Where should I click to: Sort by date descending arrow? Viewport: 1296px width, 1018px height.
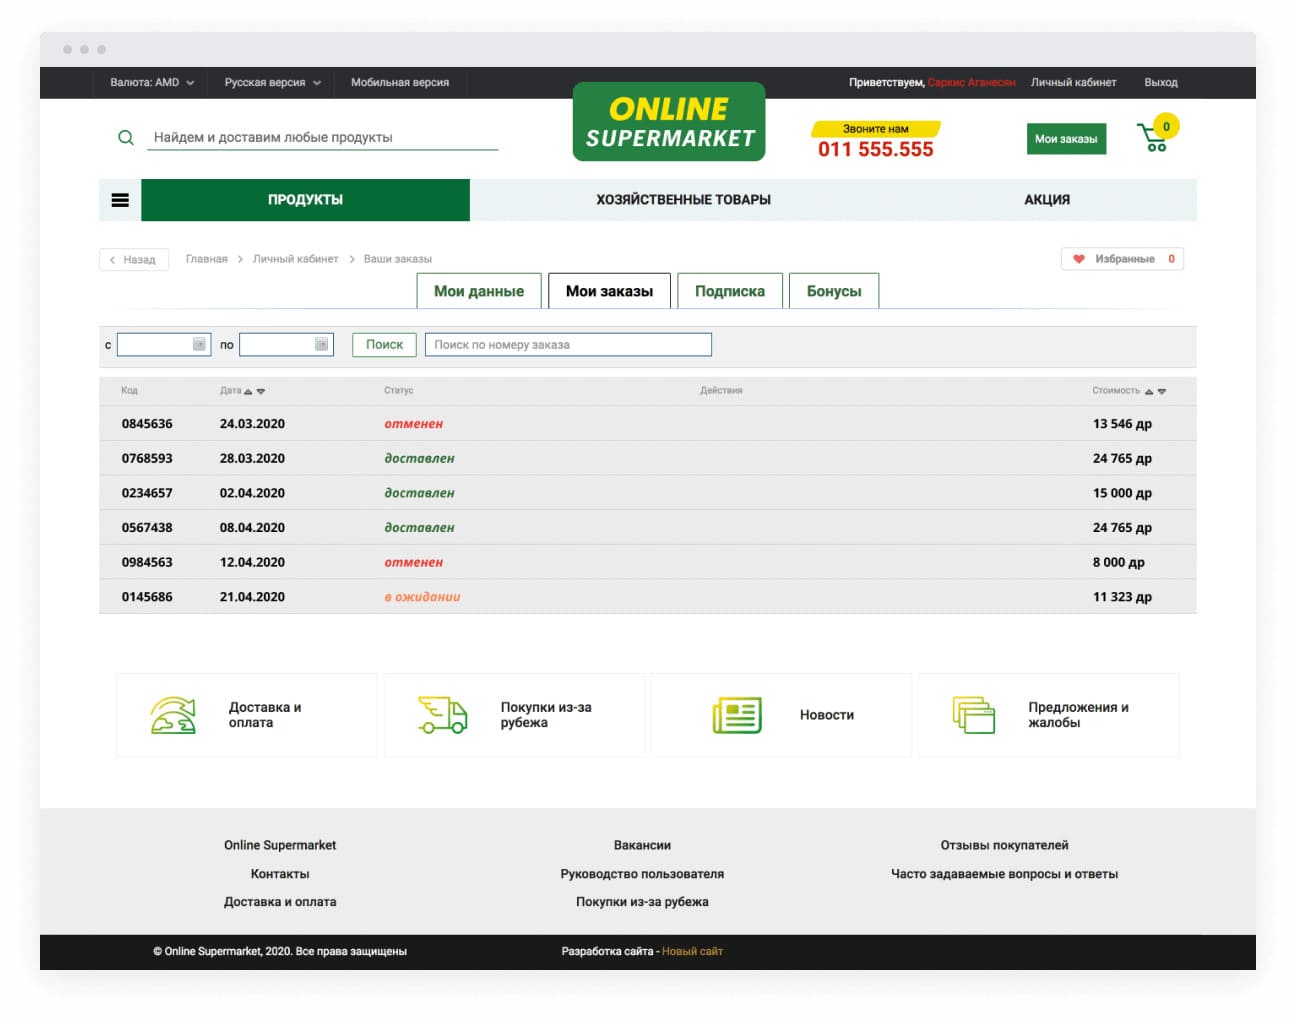pyautogui.click(x=261, y=391)
